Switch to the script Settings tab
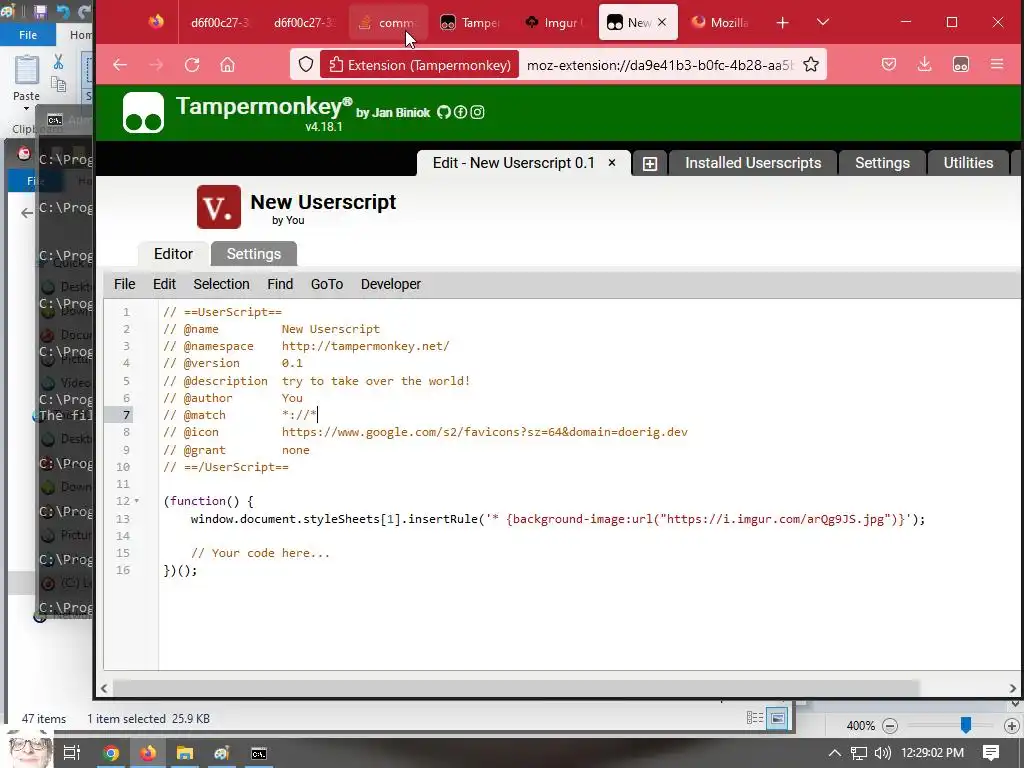Image resolution: width=1024 pixels, height=768 pixels. [253, 254]
